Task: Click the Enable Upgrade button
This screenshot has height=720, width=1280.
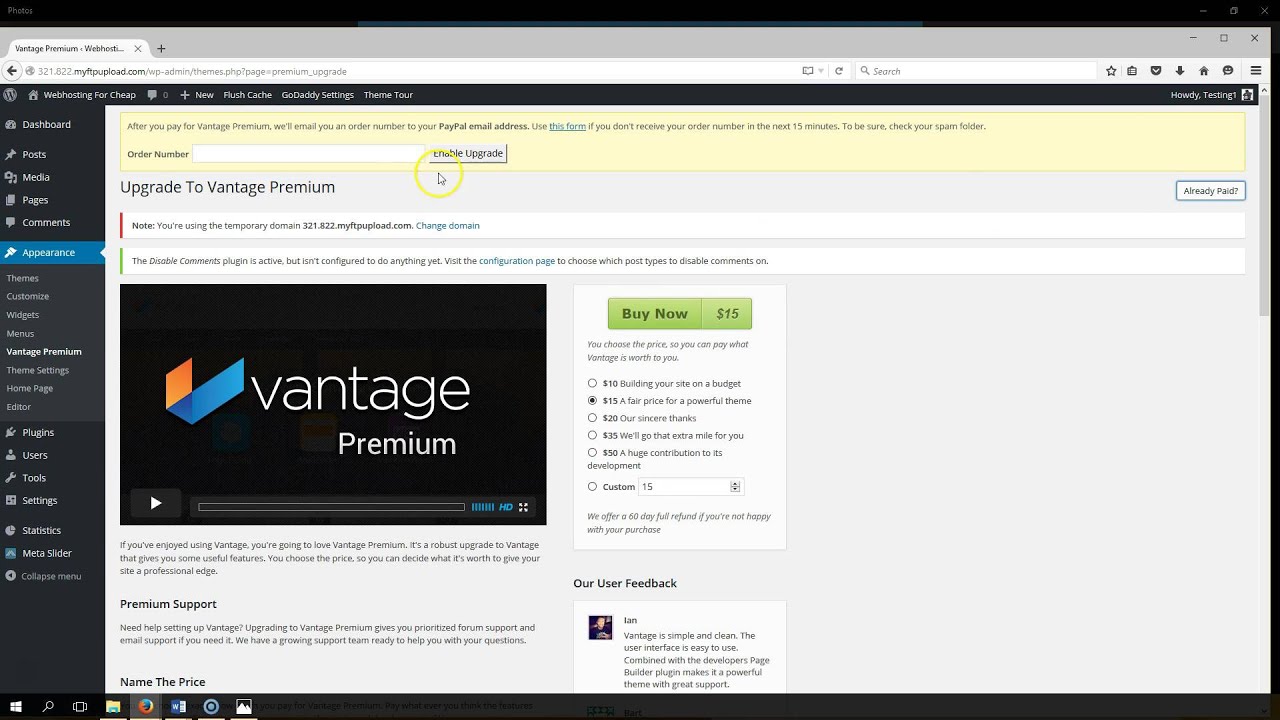Action: pyautogui.click(x=468, y=153)
